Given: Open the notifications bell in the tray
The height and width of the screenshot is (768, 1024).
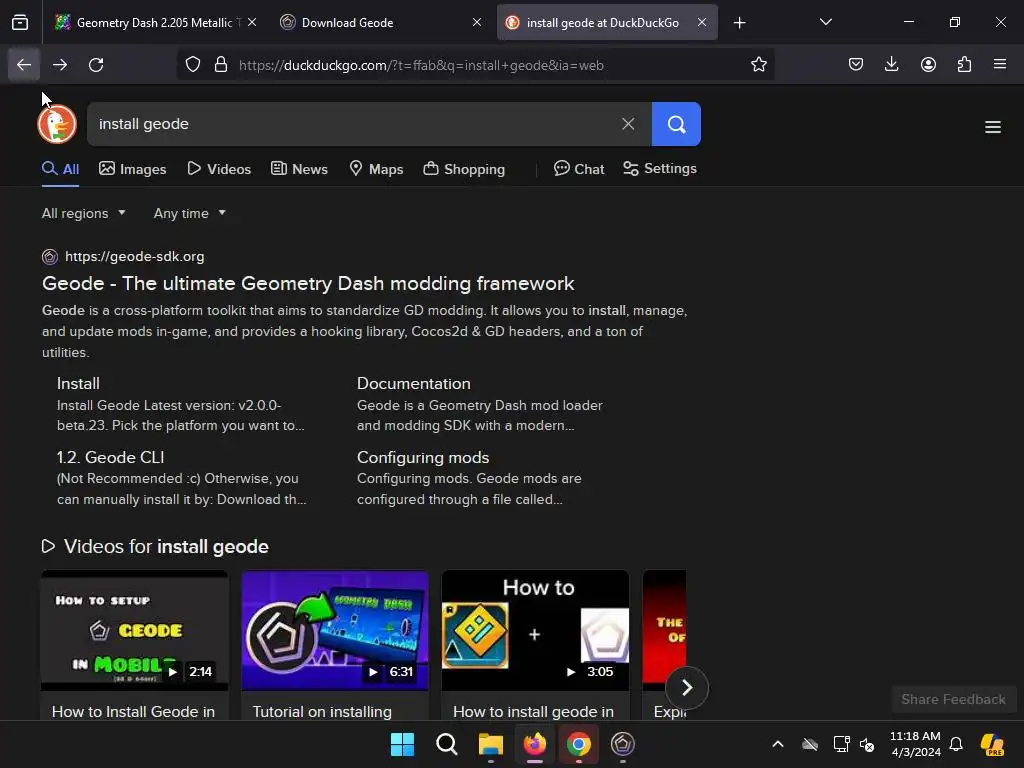Looking at the screenshot, I should pos(955,744).
